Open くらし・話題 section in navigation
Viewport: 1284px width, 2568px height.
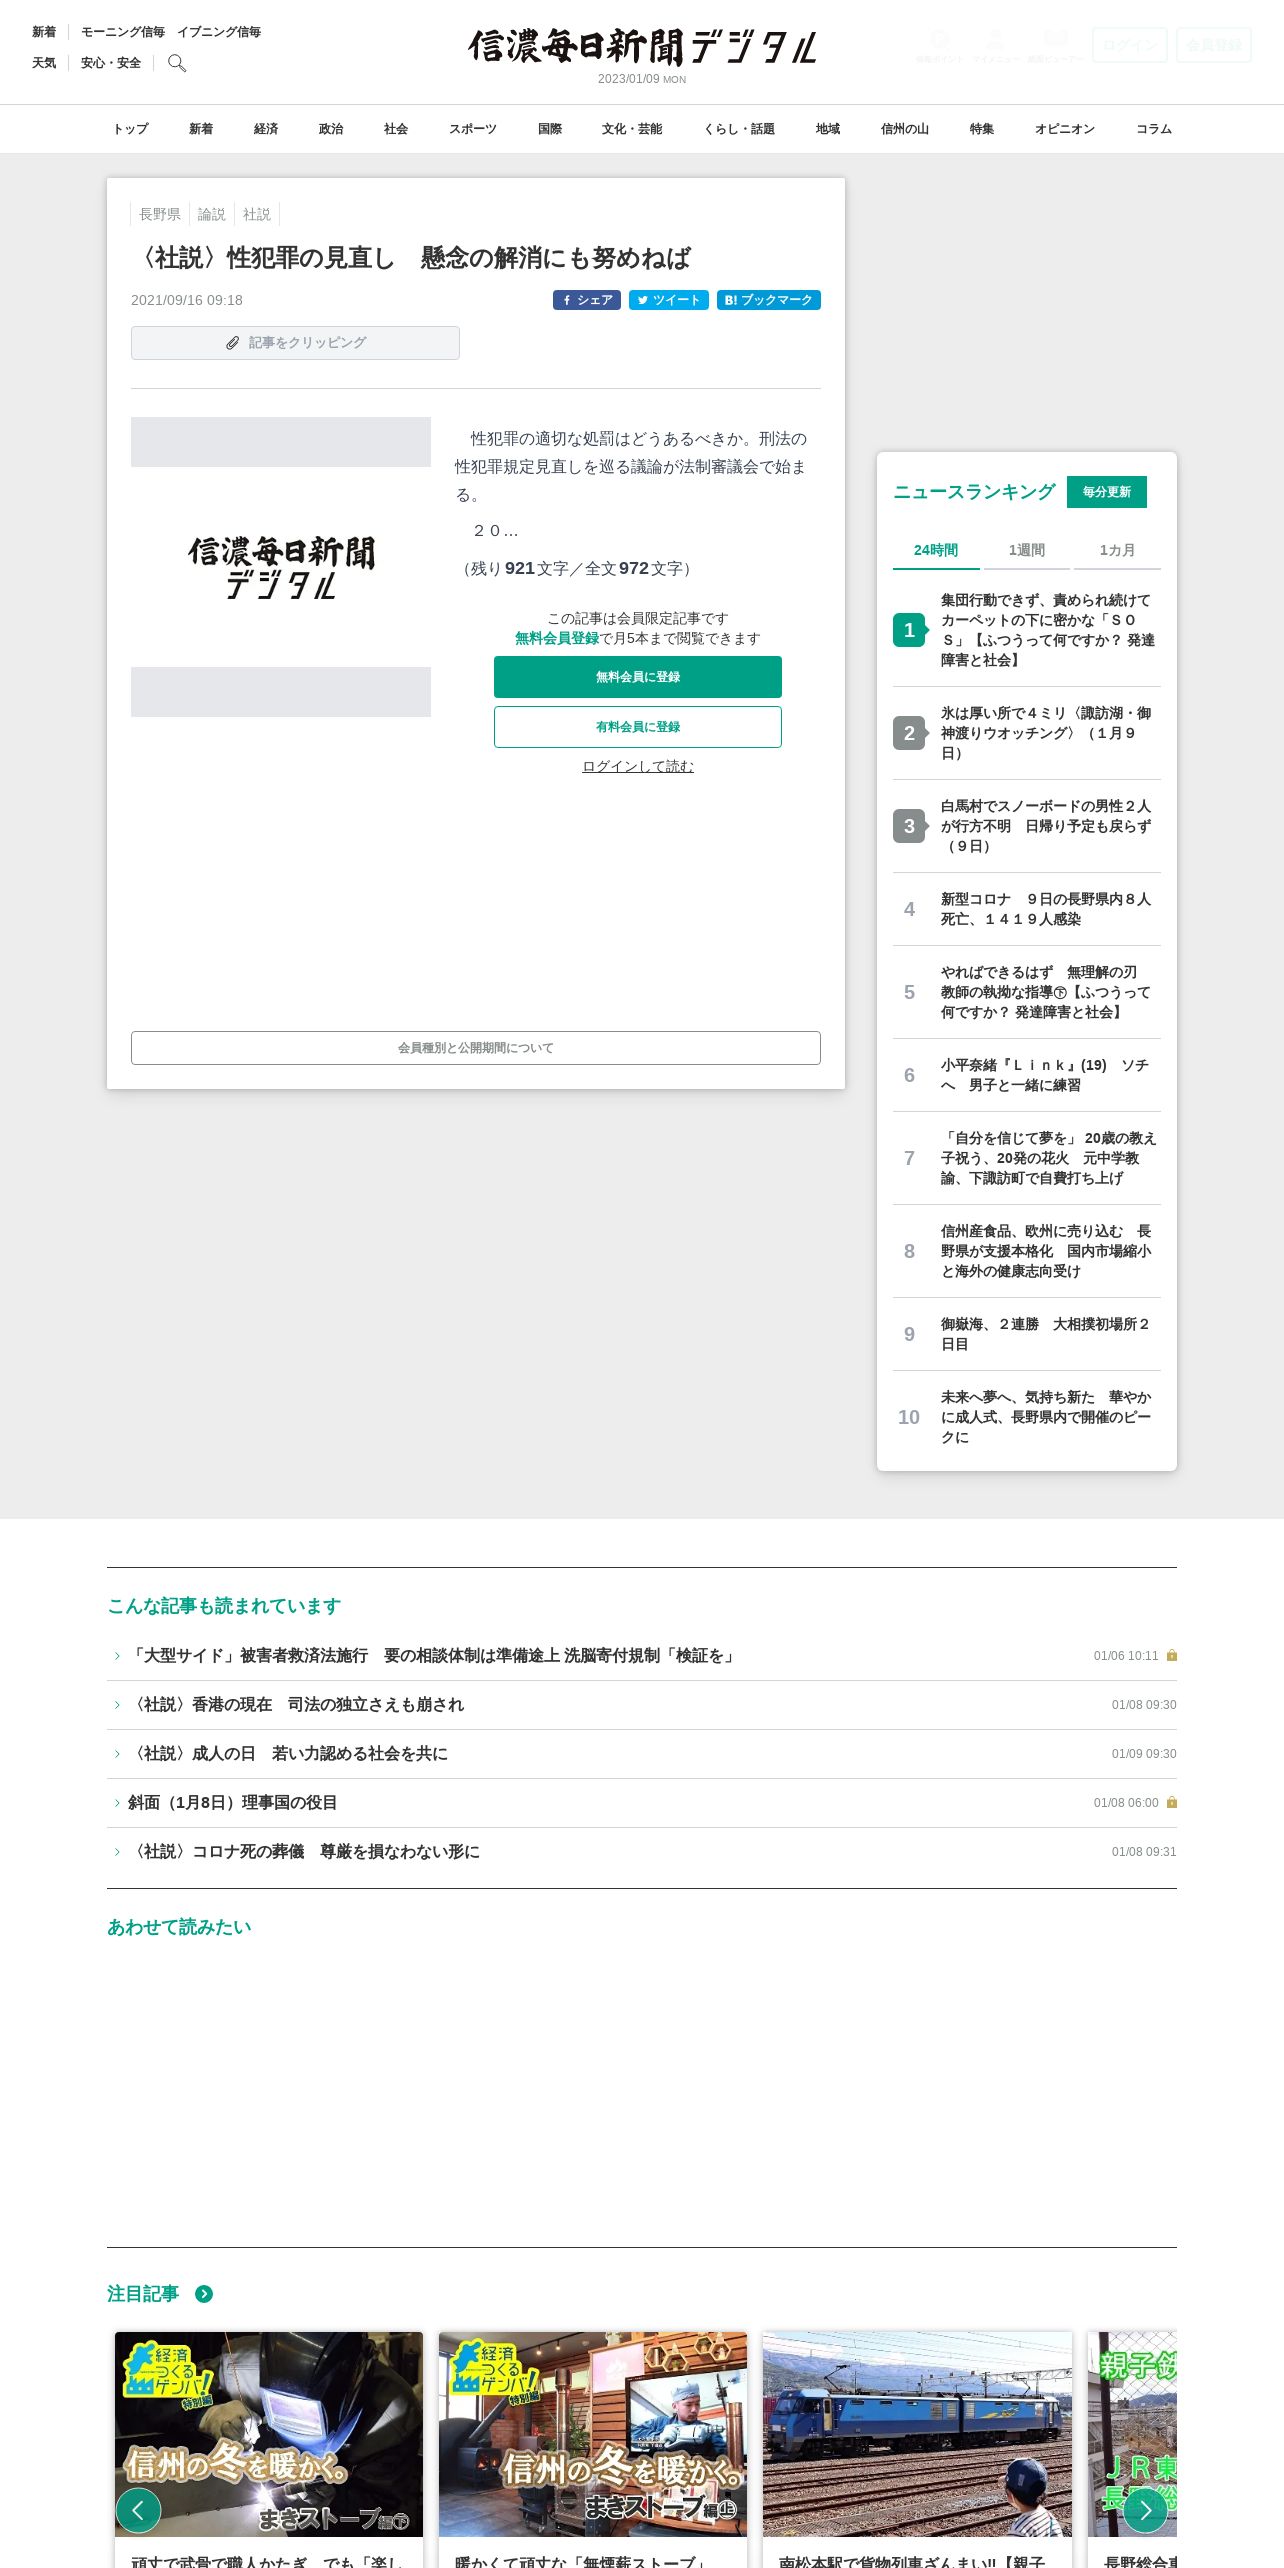[x=739, y=129]
